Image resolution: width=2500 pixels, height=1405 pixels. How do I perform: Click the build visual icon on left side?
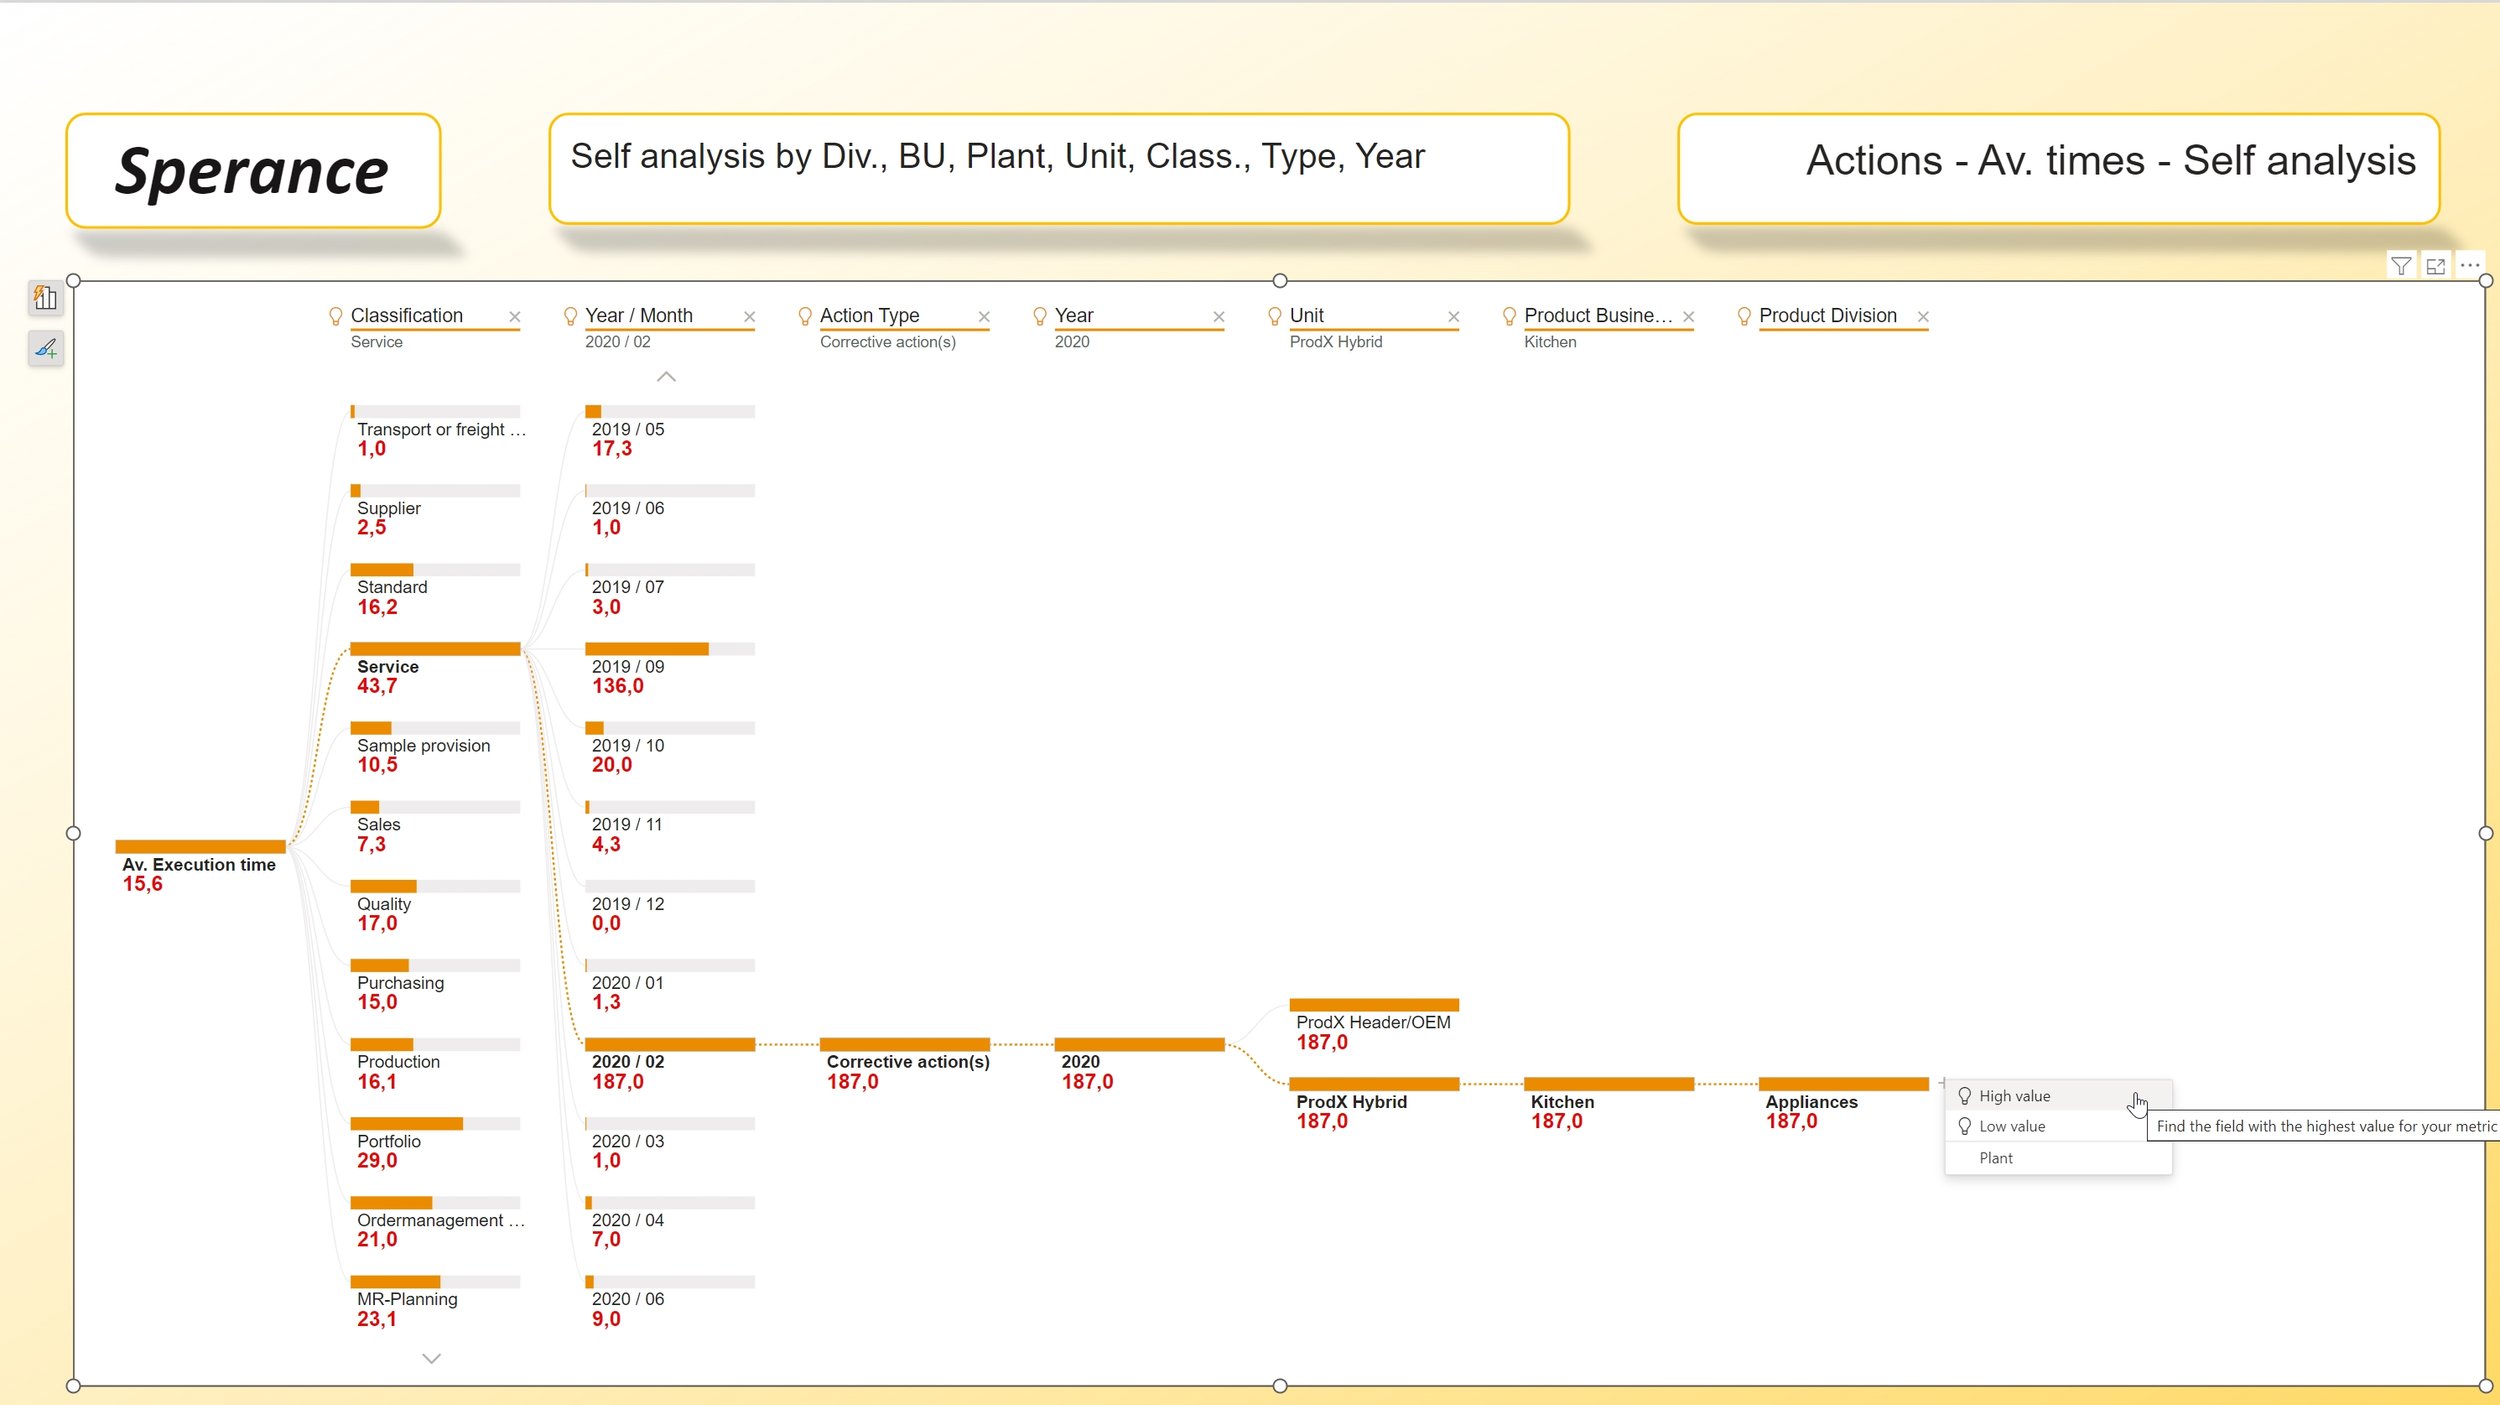[x=45, y=297]
